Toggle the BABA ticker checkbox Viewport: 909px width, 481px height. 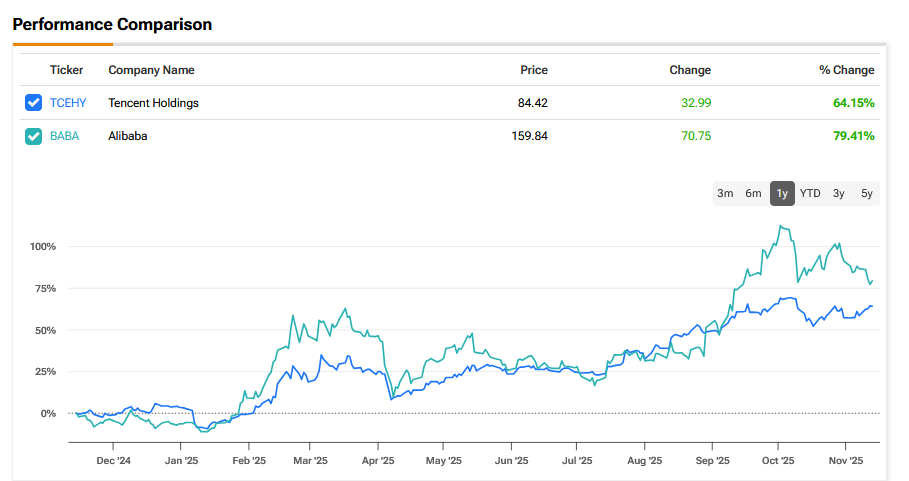[34, 136]
